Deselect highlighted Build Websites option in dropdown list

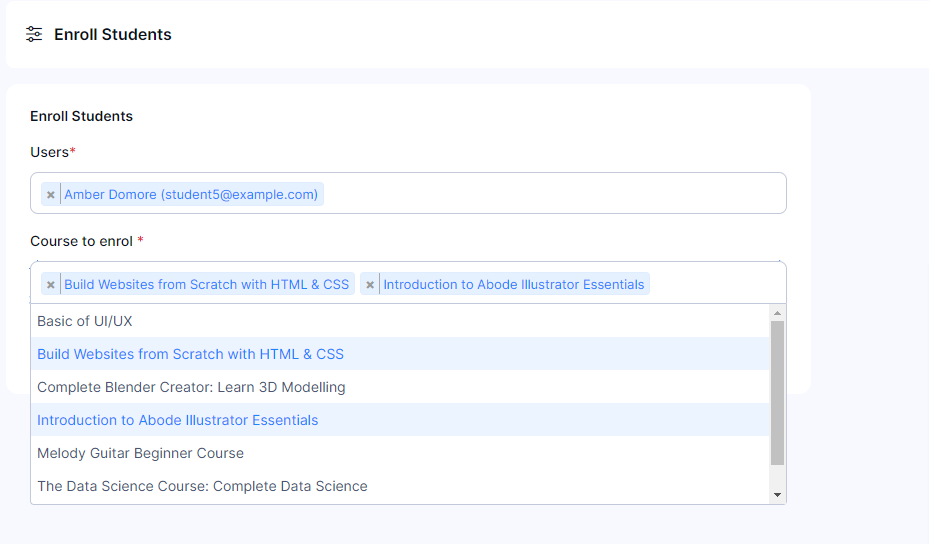click(x=190, y=354)
